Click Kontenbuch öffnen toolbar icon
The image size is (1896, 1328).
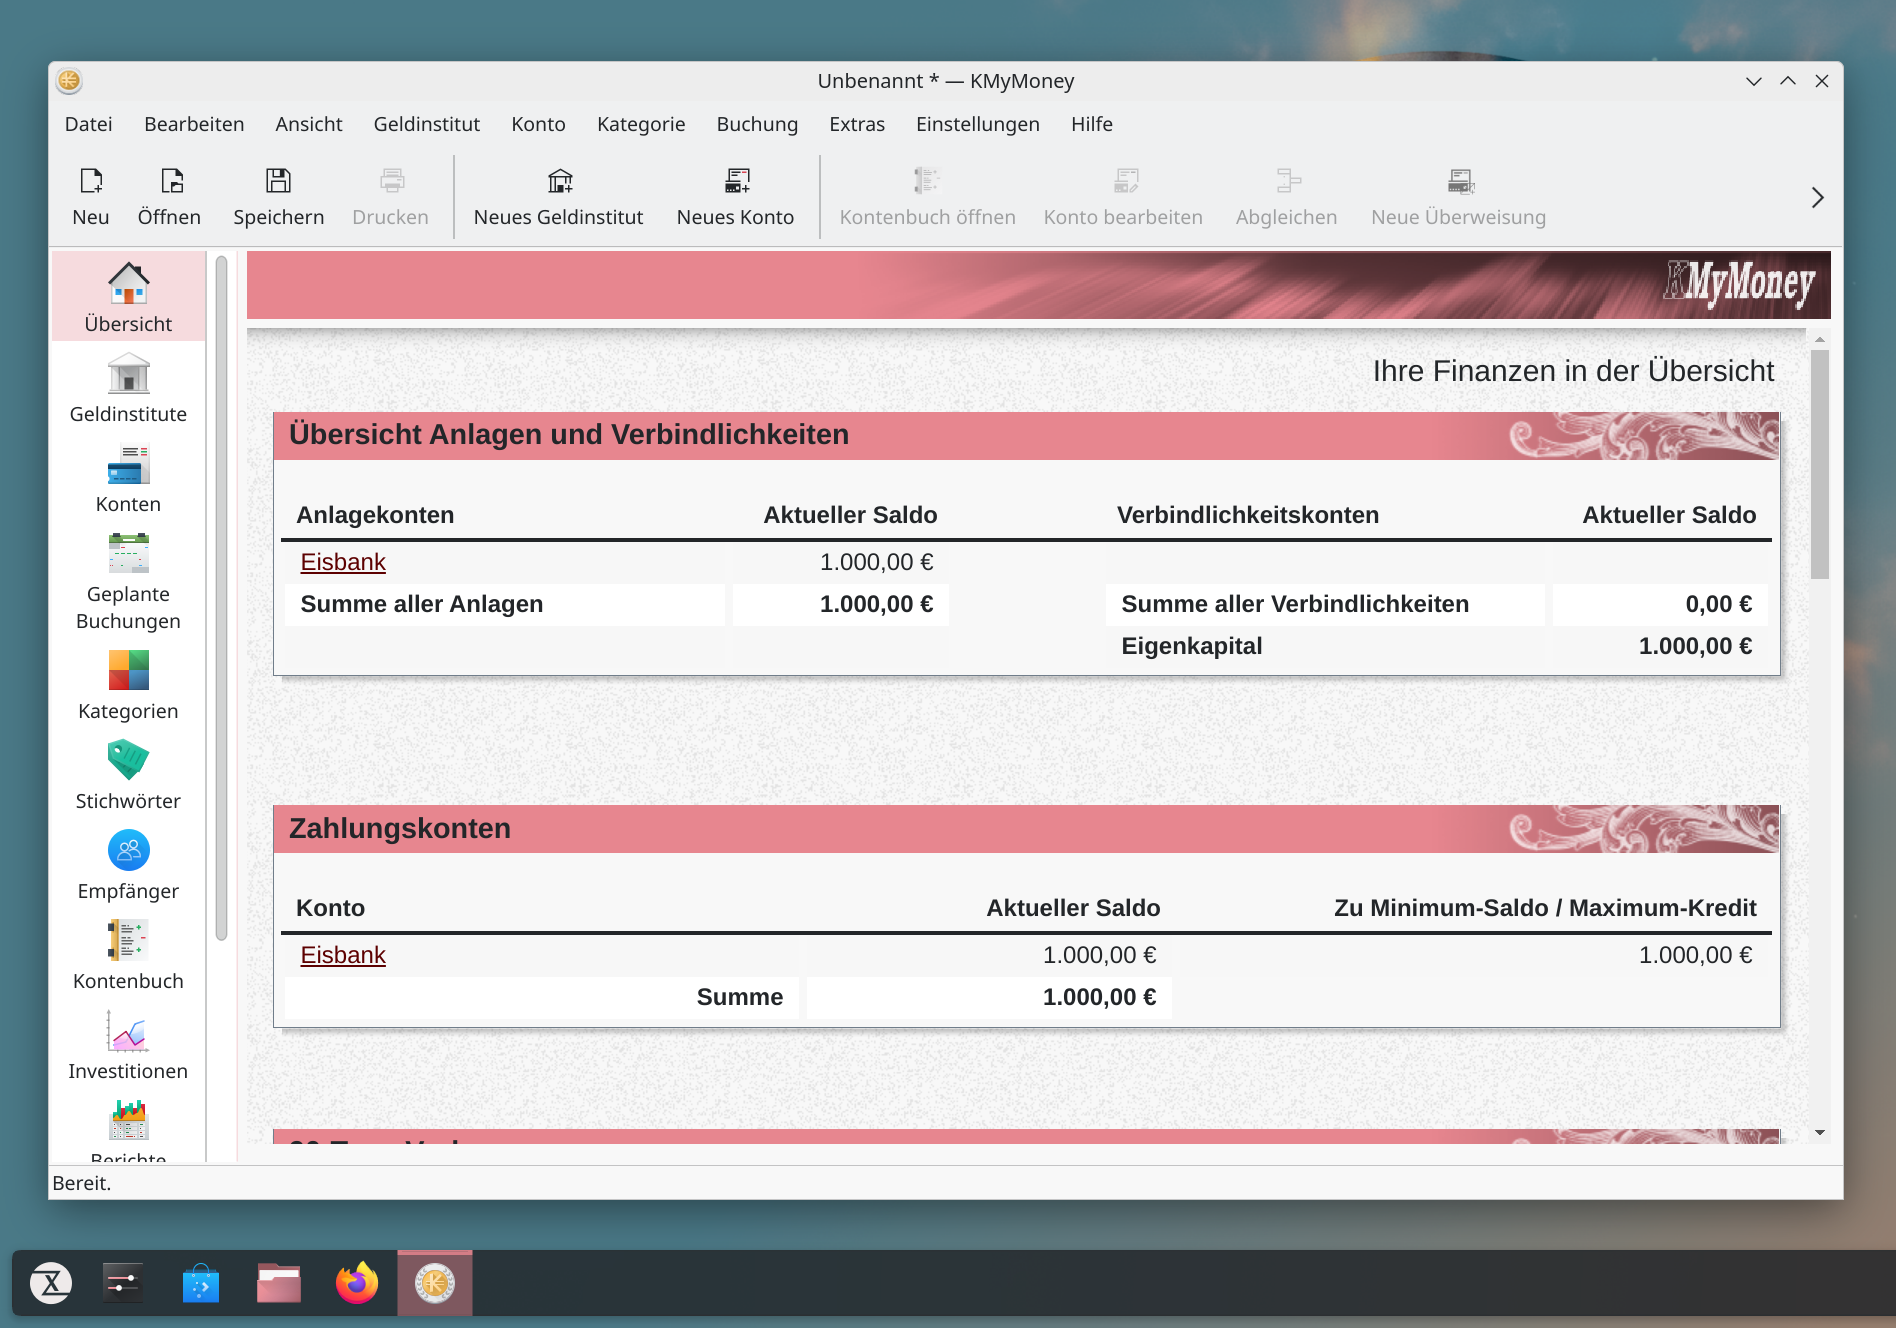tap(928, 197)
